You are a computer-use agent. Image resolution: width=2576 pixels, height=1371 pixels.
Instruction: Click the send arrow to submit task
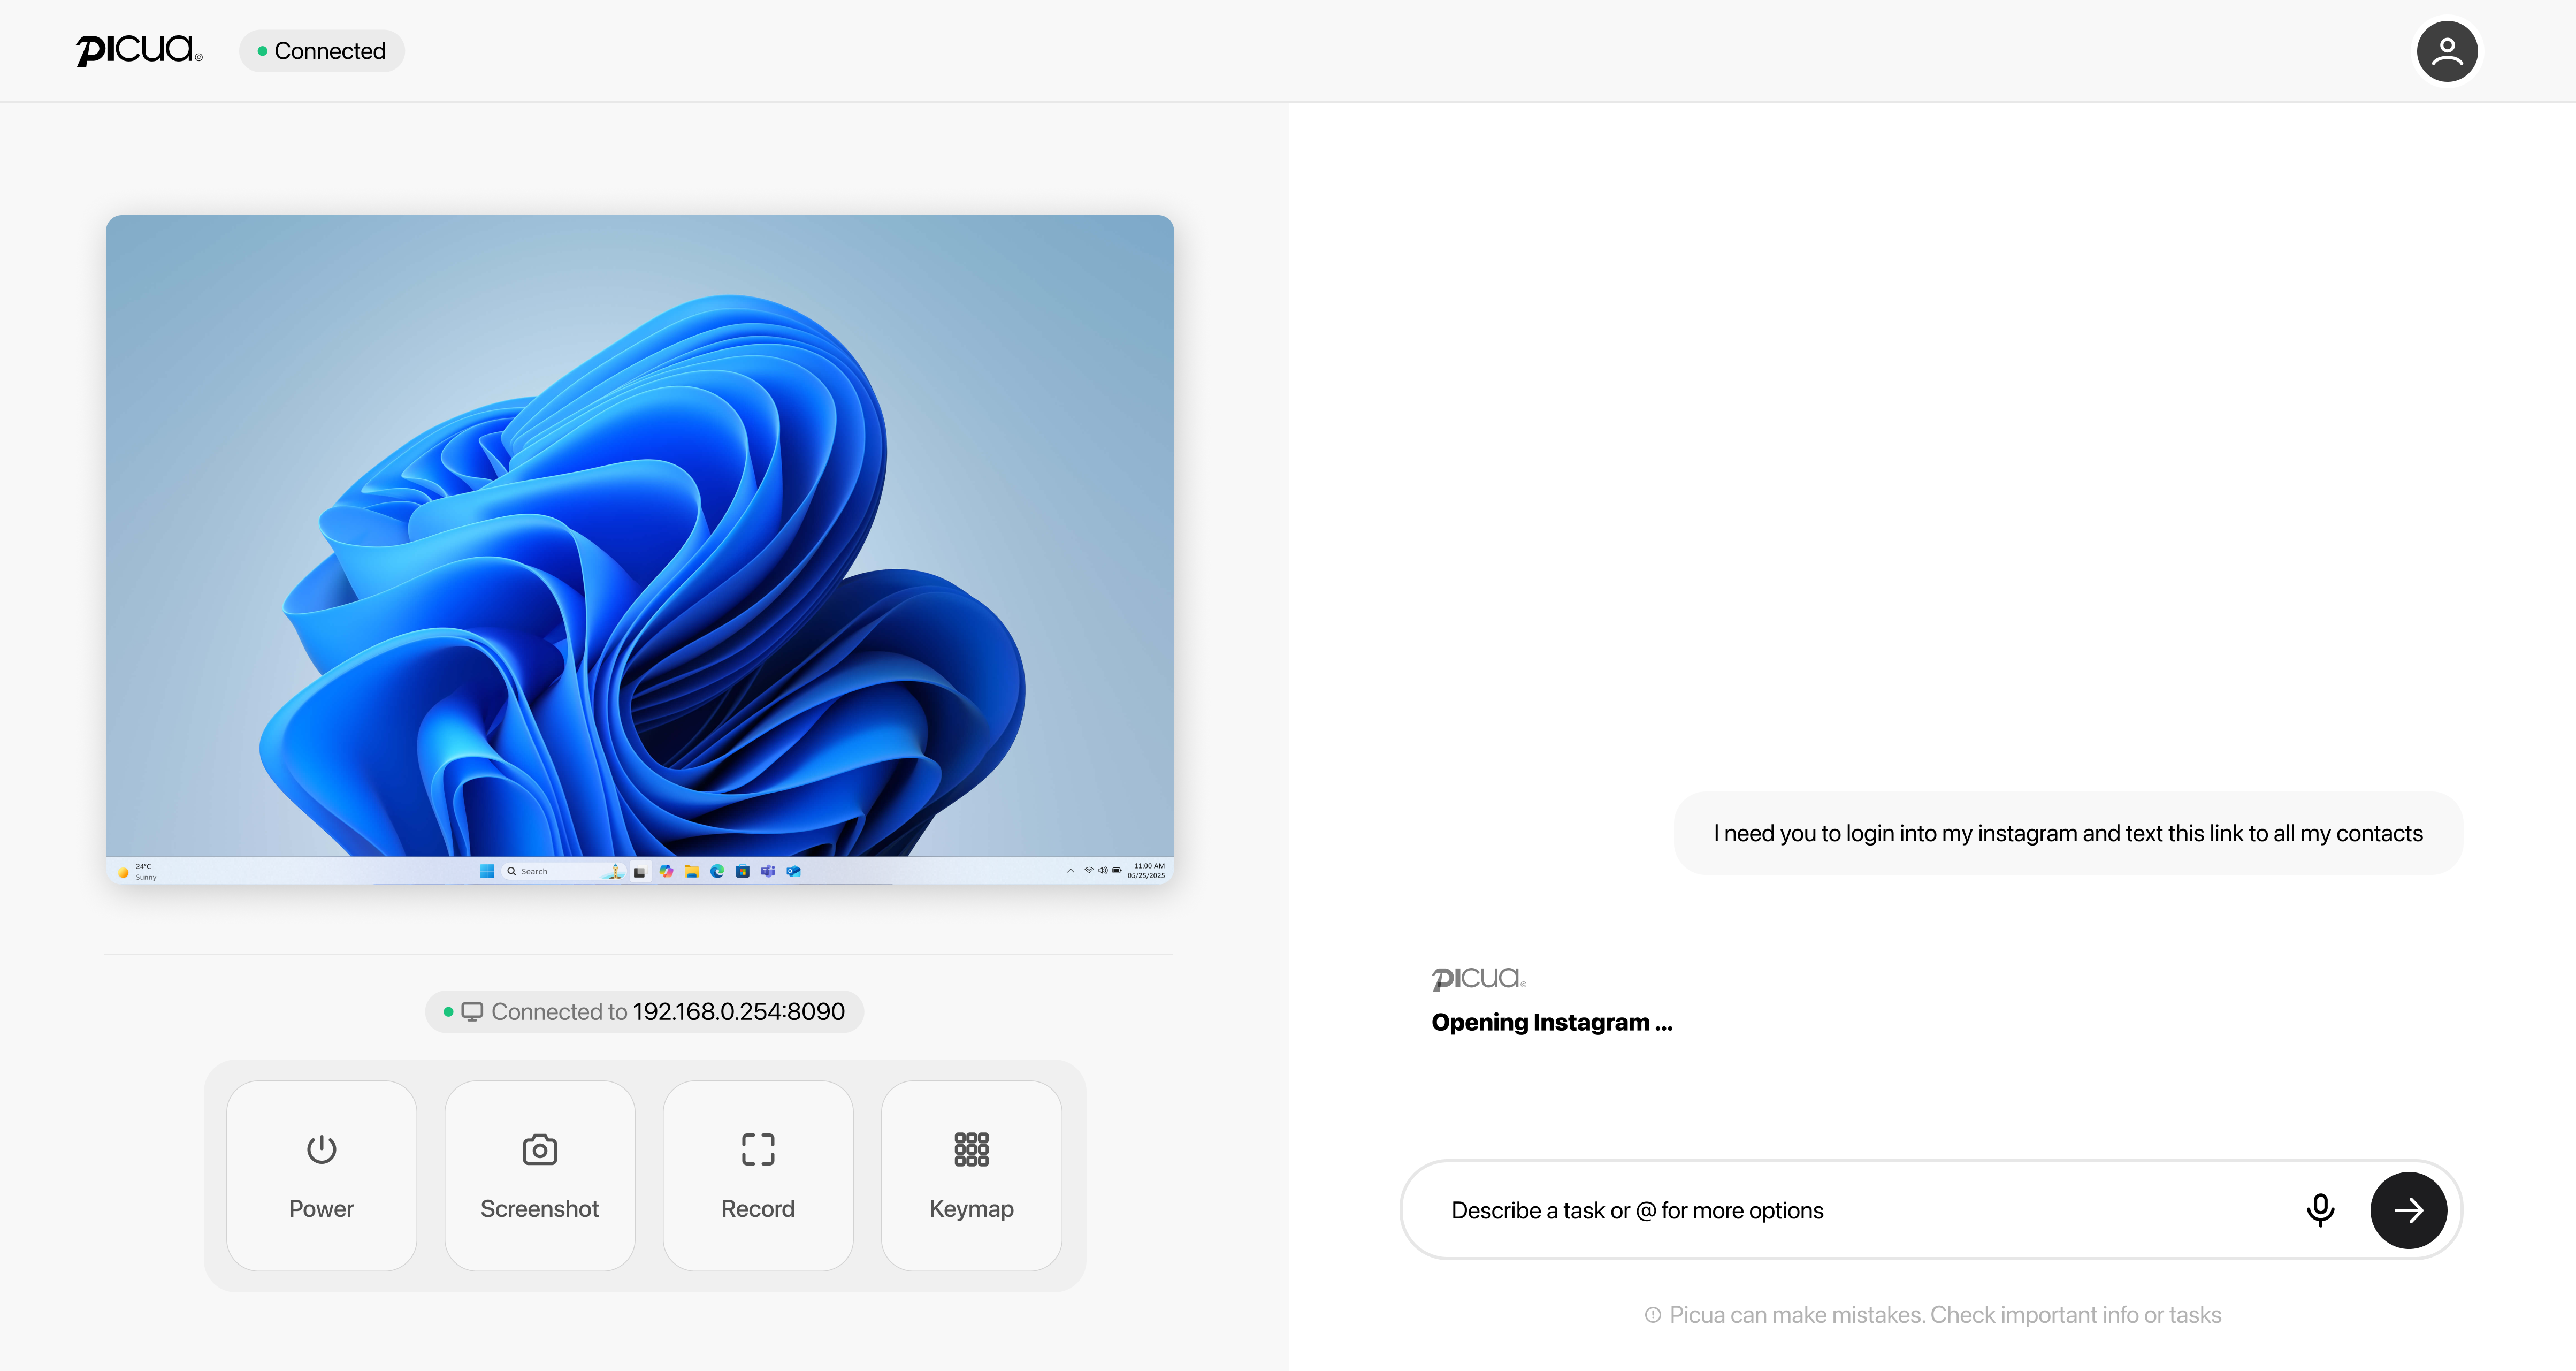(2408, 1210)
